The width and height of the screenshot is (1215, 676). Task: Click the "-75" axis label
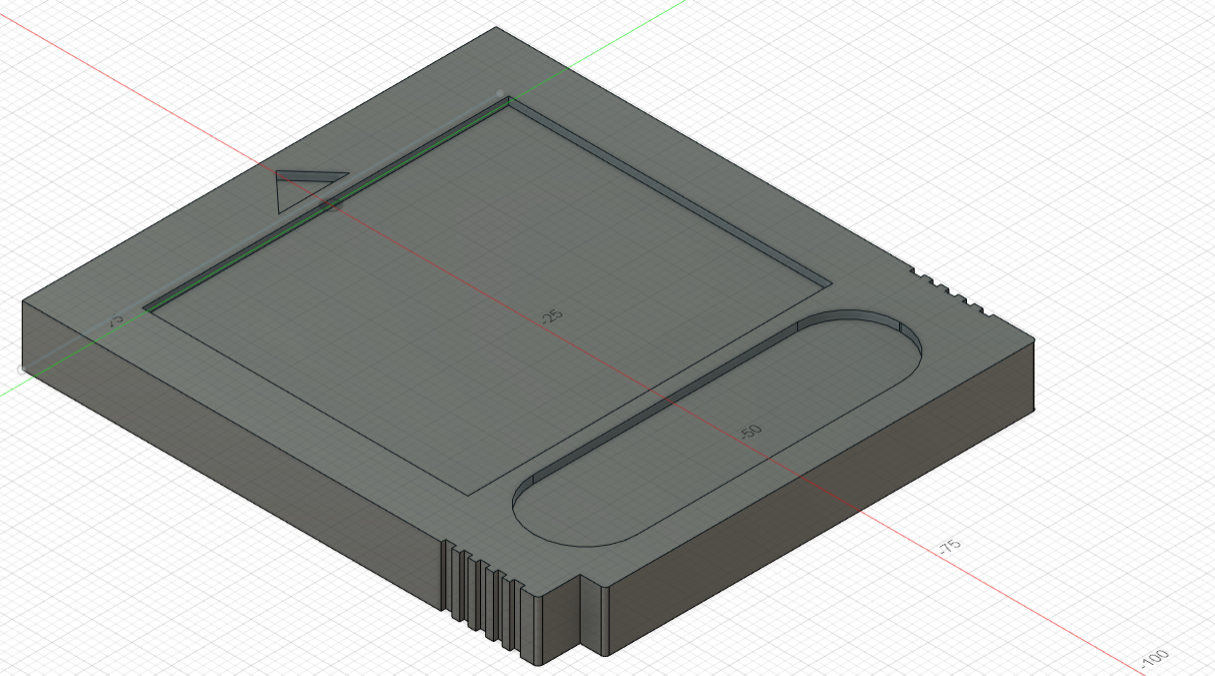click(x=948, y=546)
